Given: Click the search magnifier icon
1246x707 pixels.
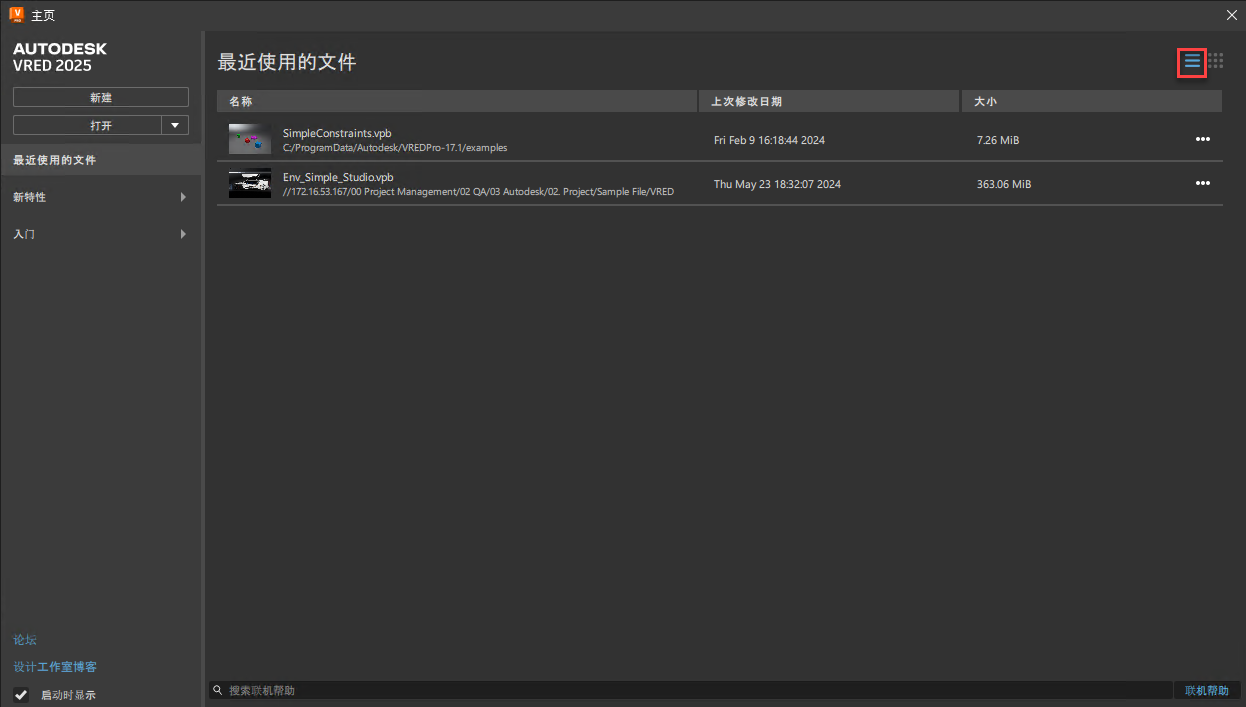Looking at the screenshot, I should click(x=217, y=691).
